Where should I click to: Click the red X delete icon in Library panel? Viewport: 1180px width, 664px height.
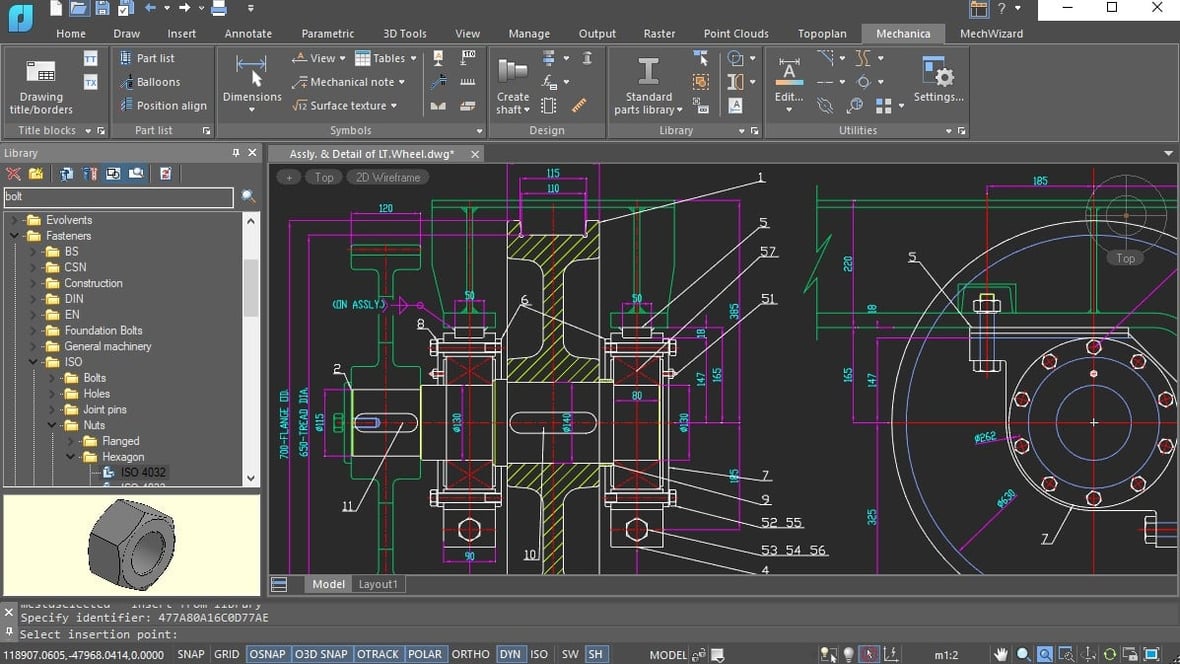coord(14,174)
